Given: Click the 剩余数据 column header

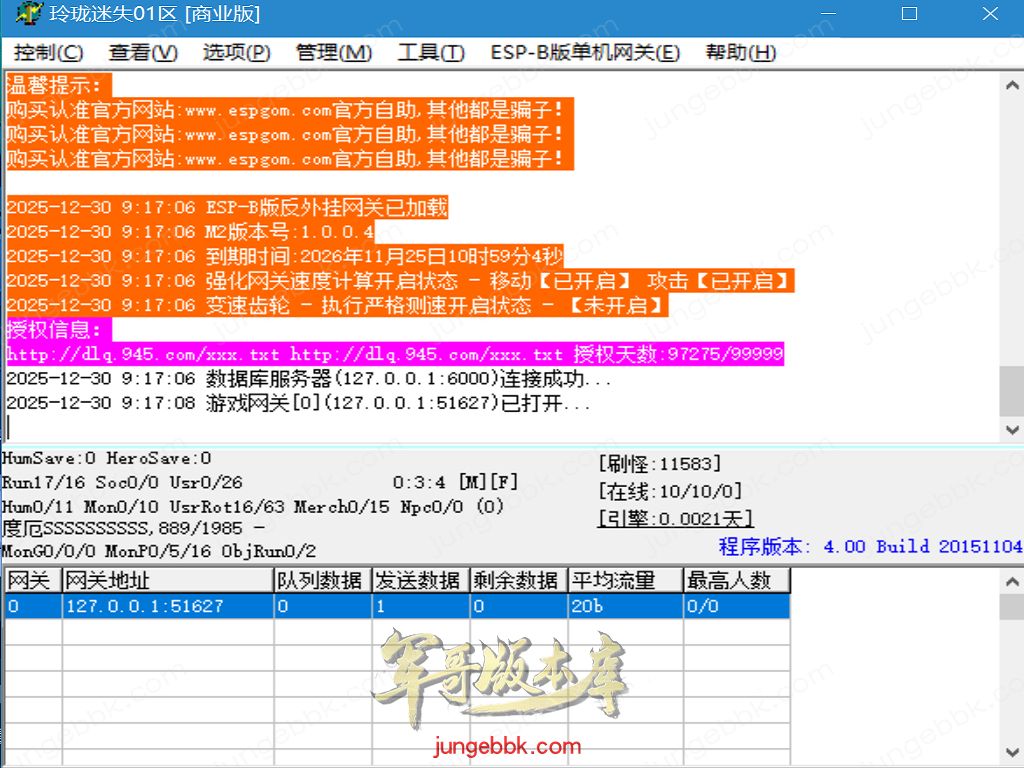Looking at the screenshot, I should tap(517, 580).
